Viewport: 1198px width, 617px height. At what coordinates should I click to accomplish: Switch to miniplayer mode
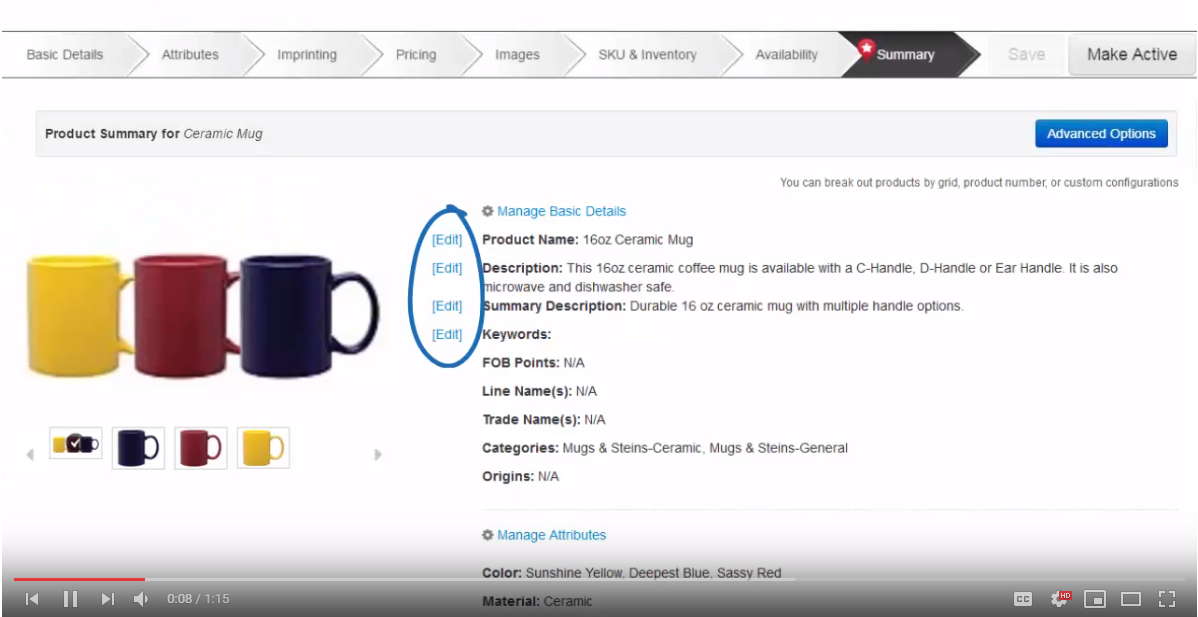1095,599
